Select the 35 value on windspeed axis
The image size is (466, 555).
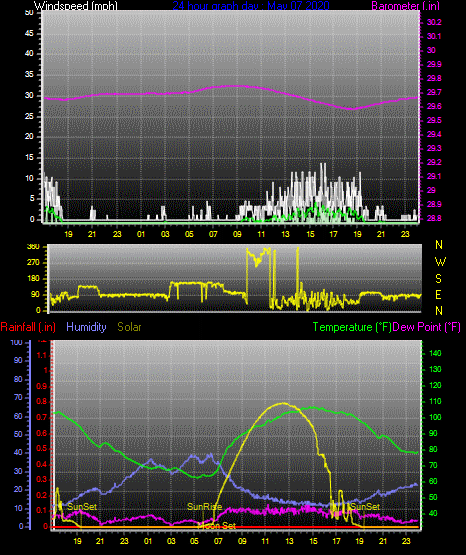pos(29,74)
